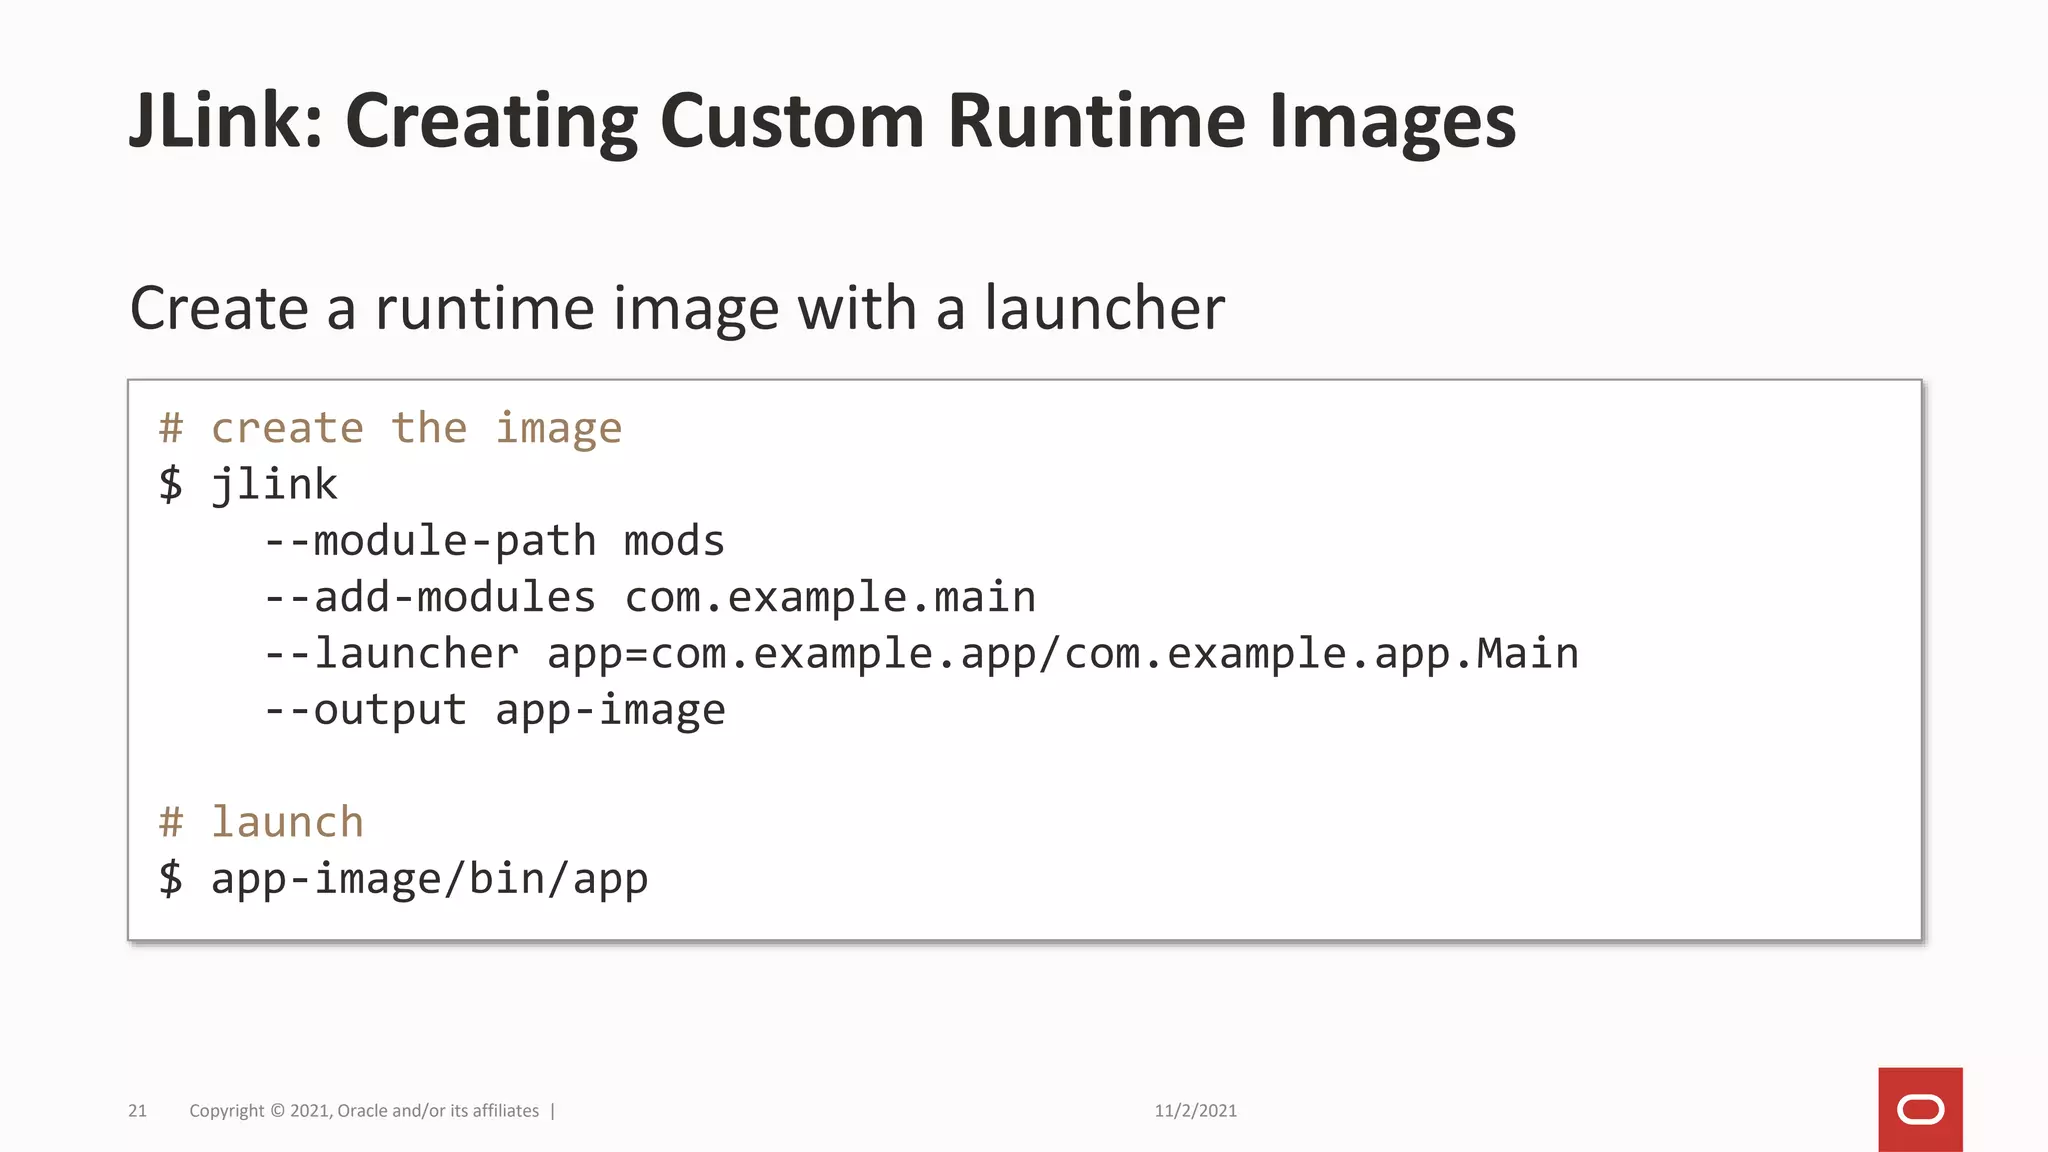The height and width of the screenshot is (1152, 2048).
Task: Click the red Oracle logo icon
Action: [1920, 1109]
